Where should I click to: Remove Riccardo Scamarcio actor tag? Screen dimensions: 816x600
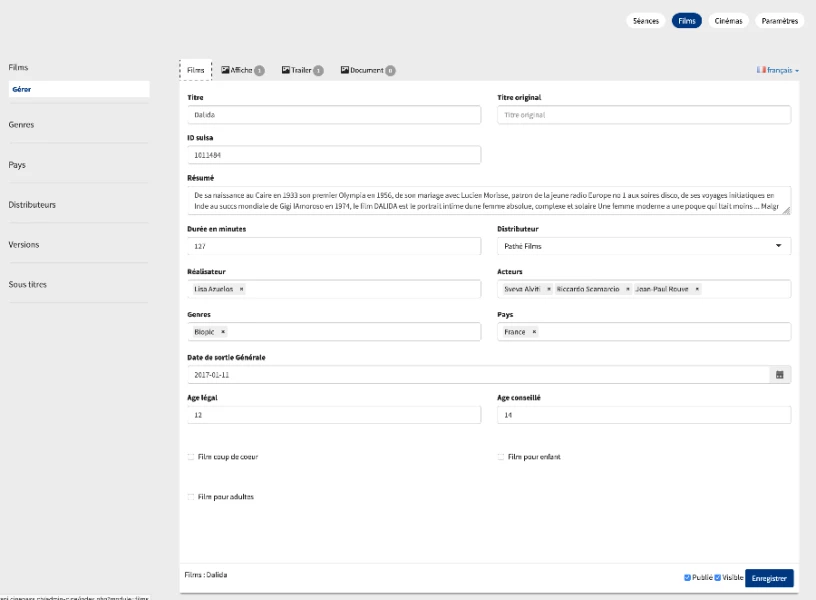click(x=628, y=289)
